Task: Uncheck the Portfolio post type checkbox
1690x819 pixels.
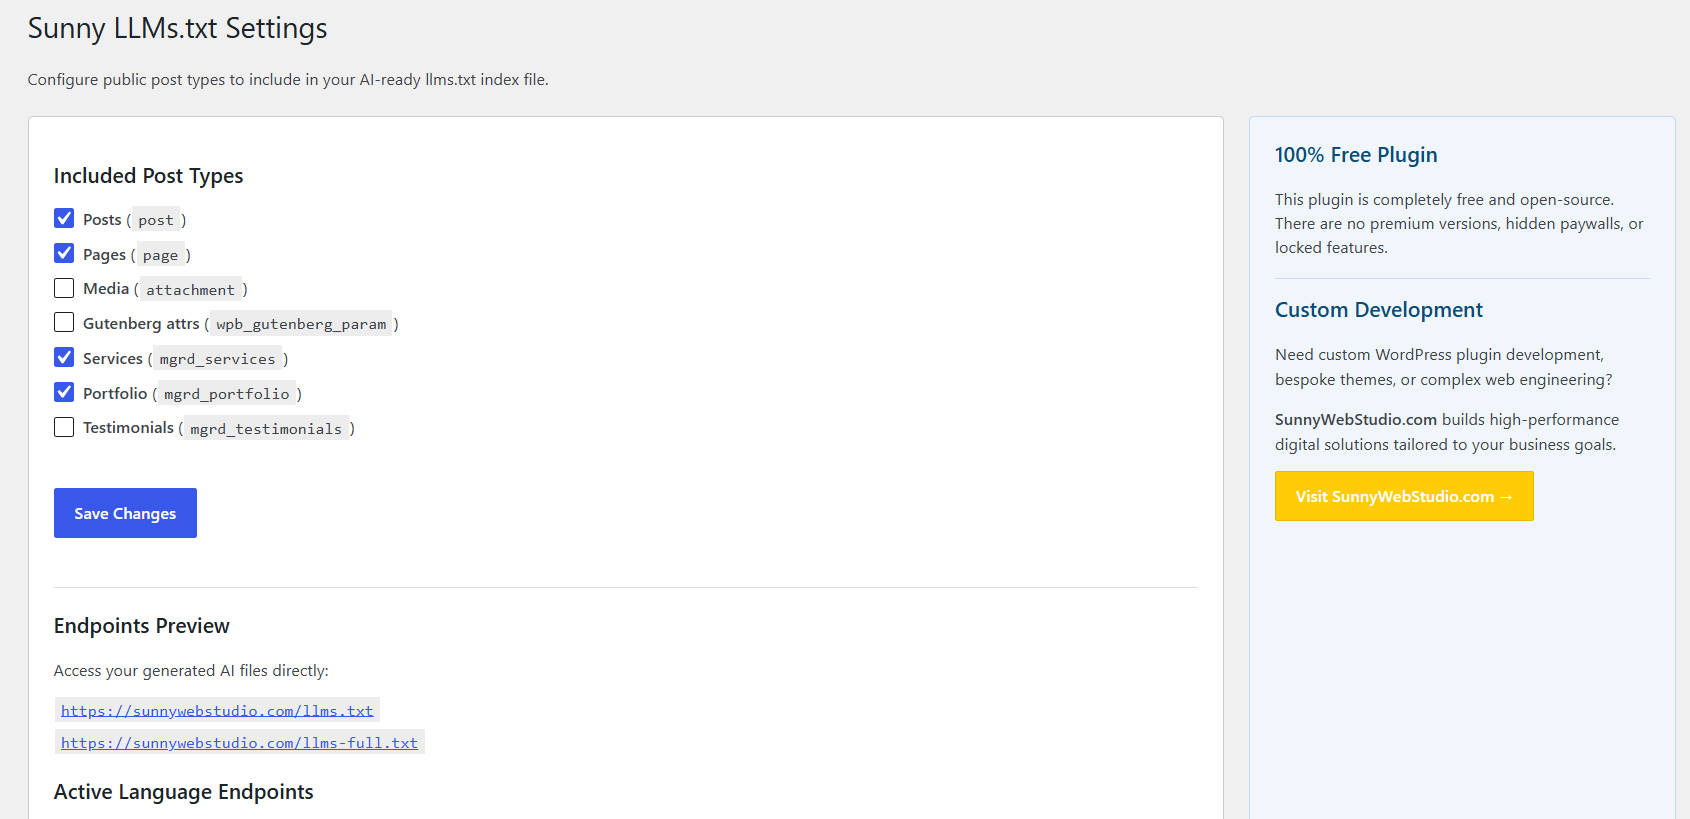Action: (64, 392)
